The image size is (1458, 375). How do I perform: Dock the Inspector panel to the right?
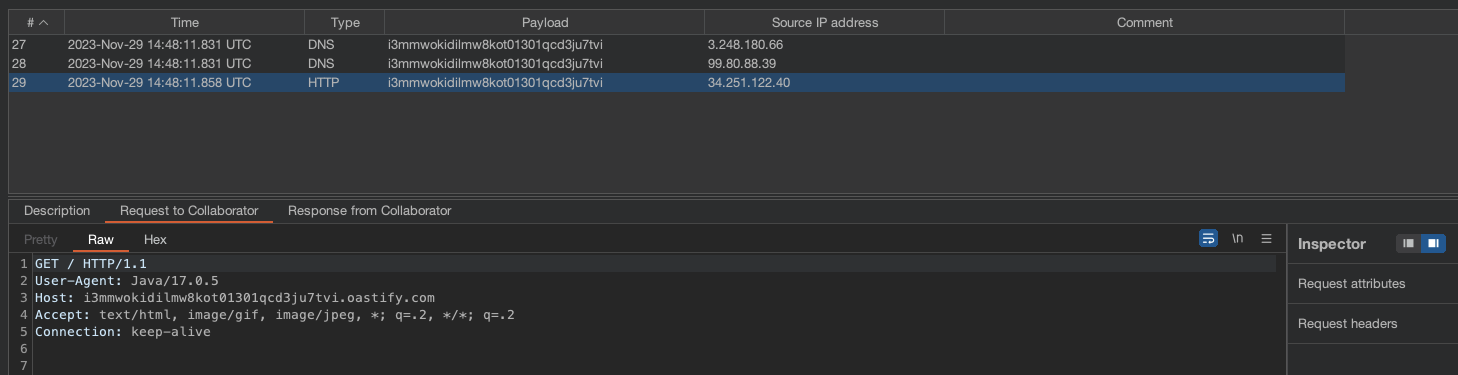1433,243
